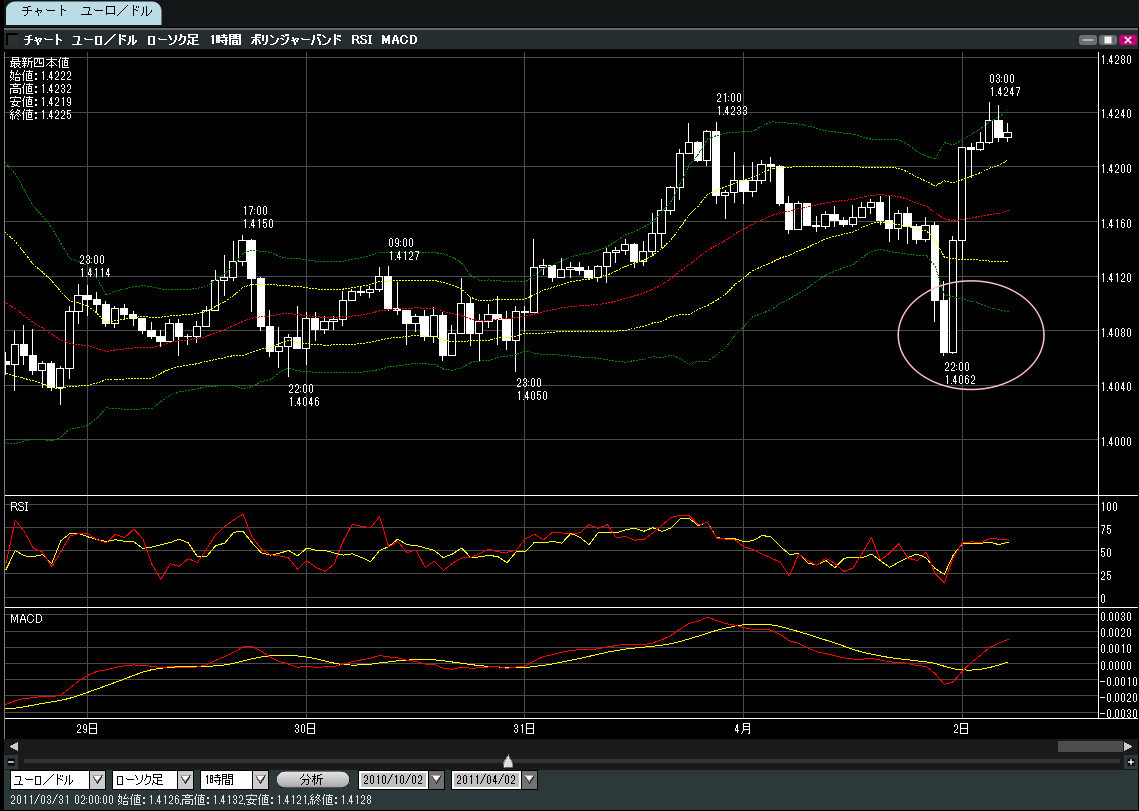
Task: Click the 分析 analysis button
Action: [312, 780]
